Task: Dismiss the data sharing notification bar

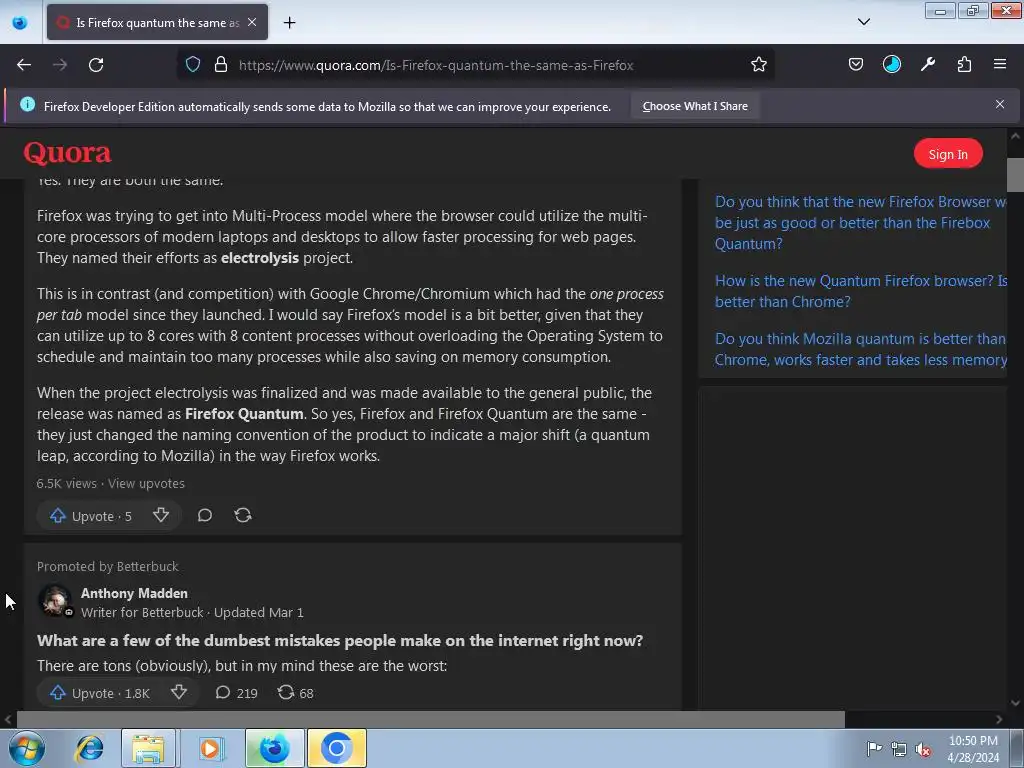Action: tap(1000, 104)
